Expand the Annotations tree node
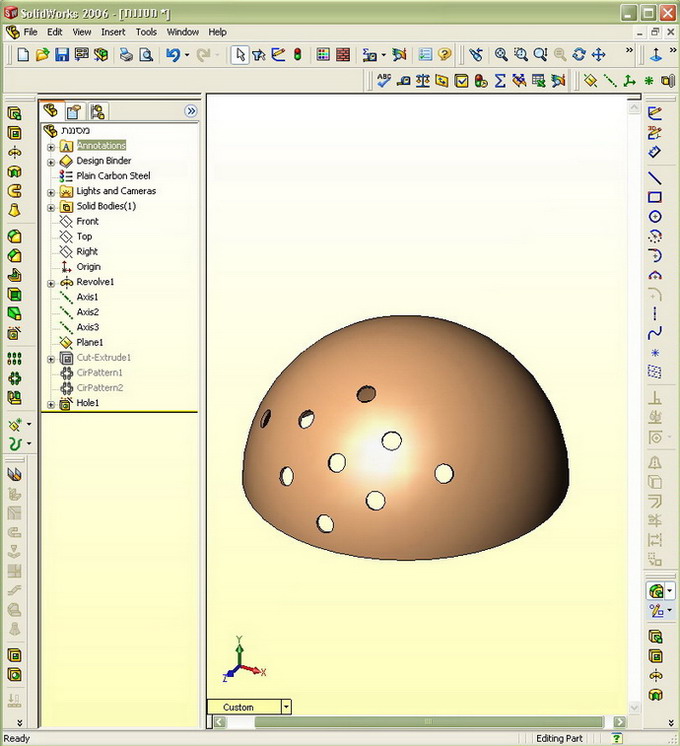The height and width of the screenshot is (746, 680). coord(51,146)
